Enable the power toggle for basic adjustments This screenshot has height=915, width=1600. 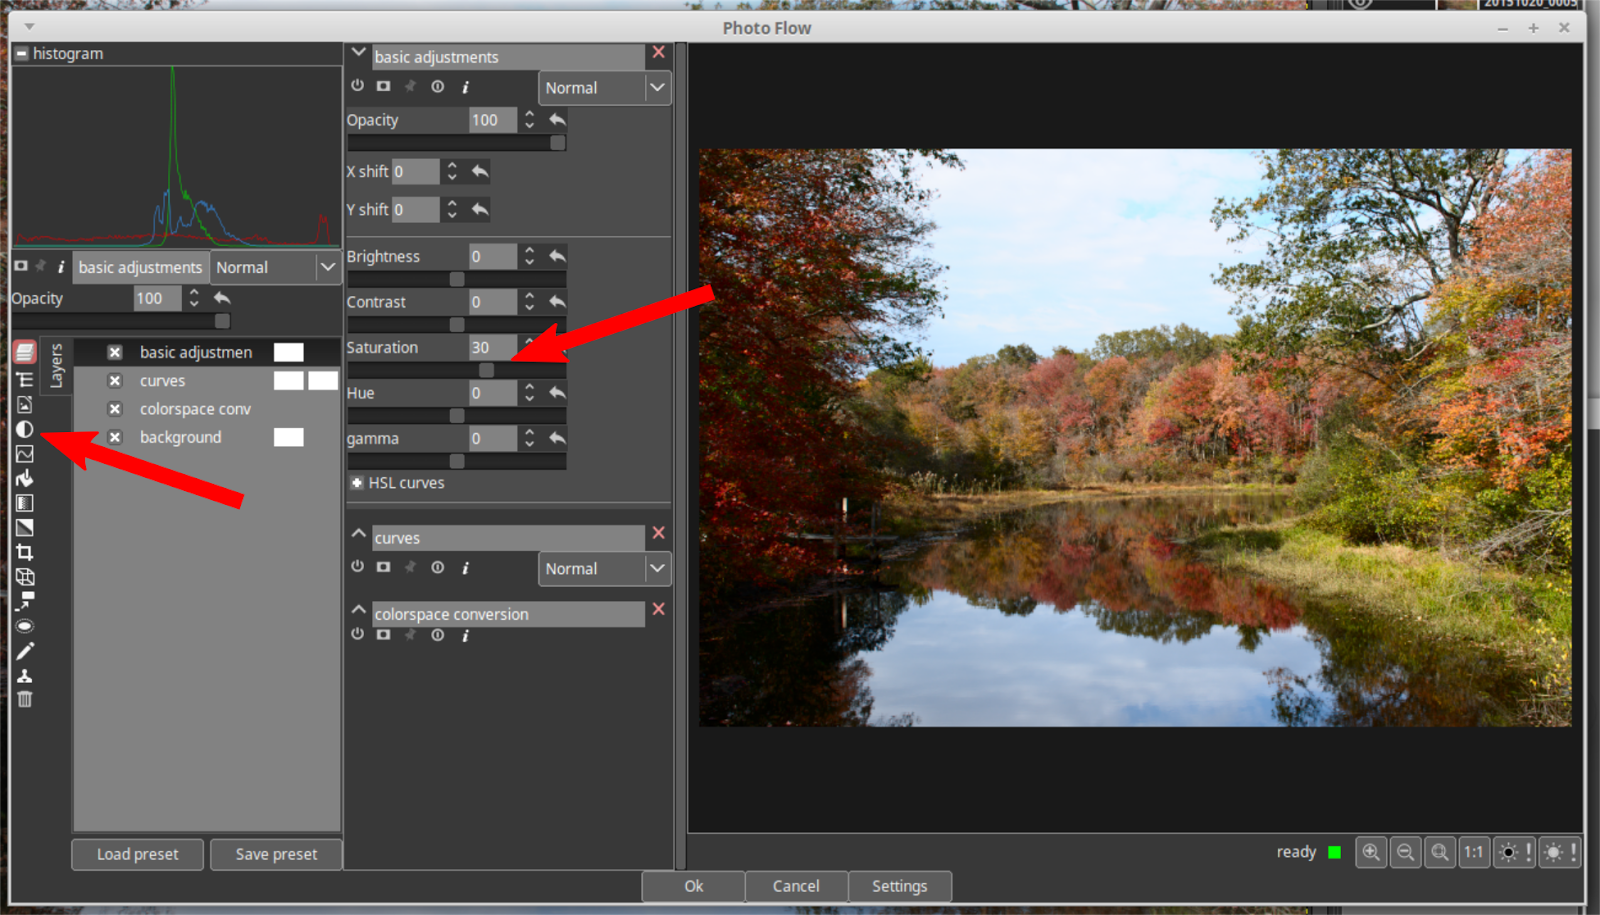(357, 86)
